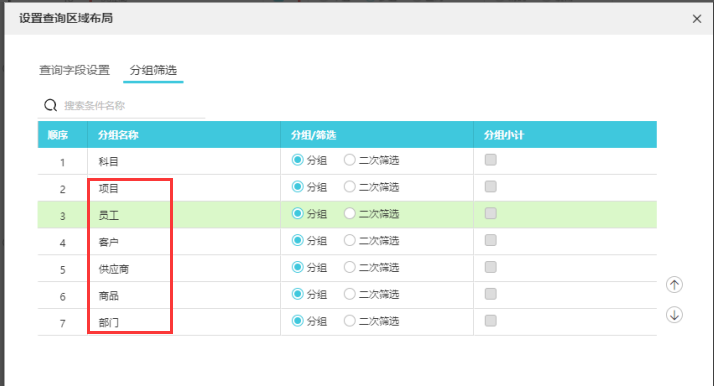Viewport: 714px width, 386px height.
Task: Select 分组 radio for 客户 row
Action: click(298, 240)
